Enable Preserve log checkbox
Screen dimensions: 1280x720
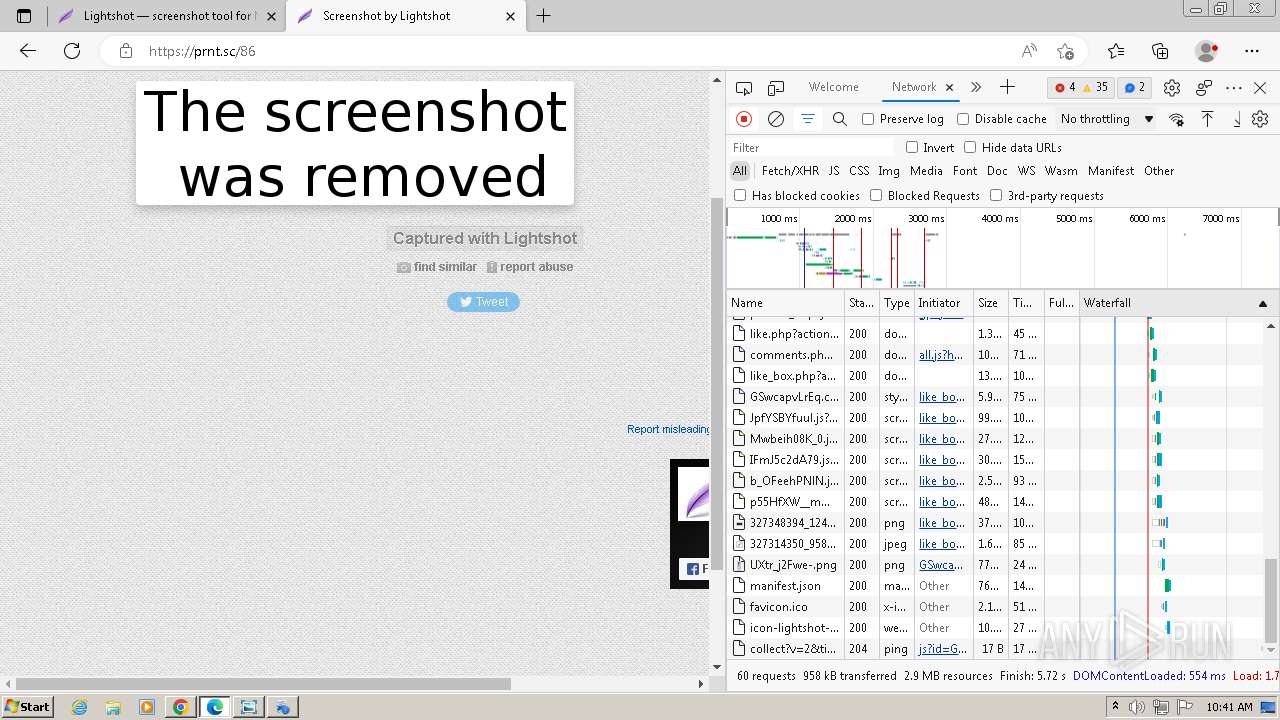point(868,119)
